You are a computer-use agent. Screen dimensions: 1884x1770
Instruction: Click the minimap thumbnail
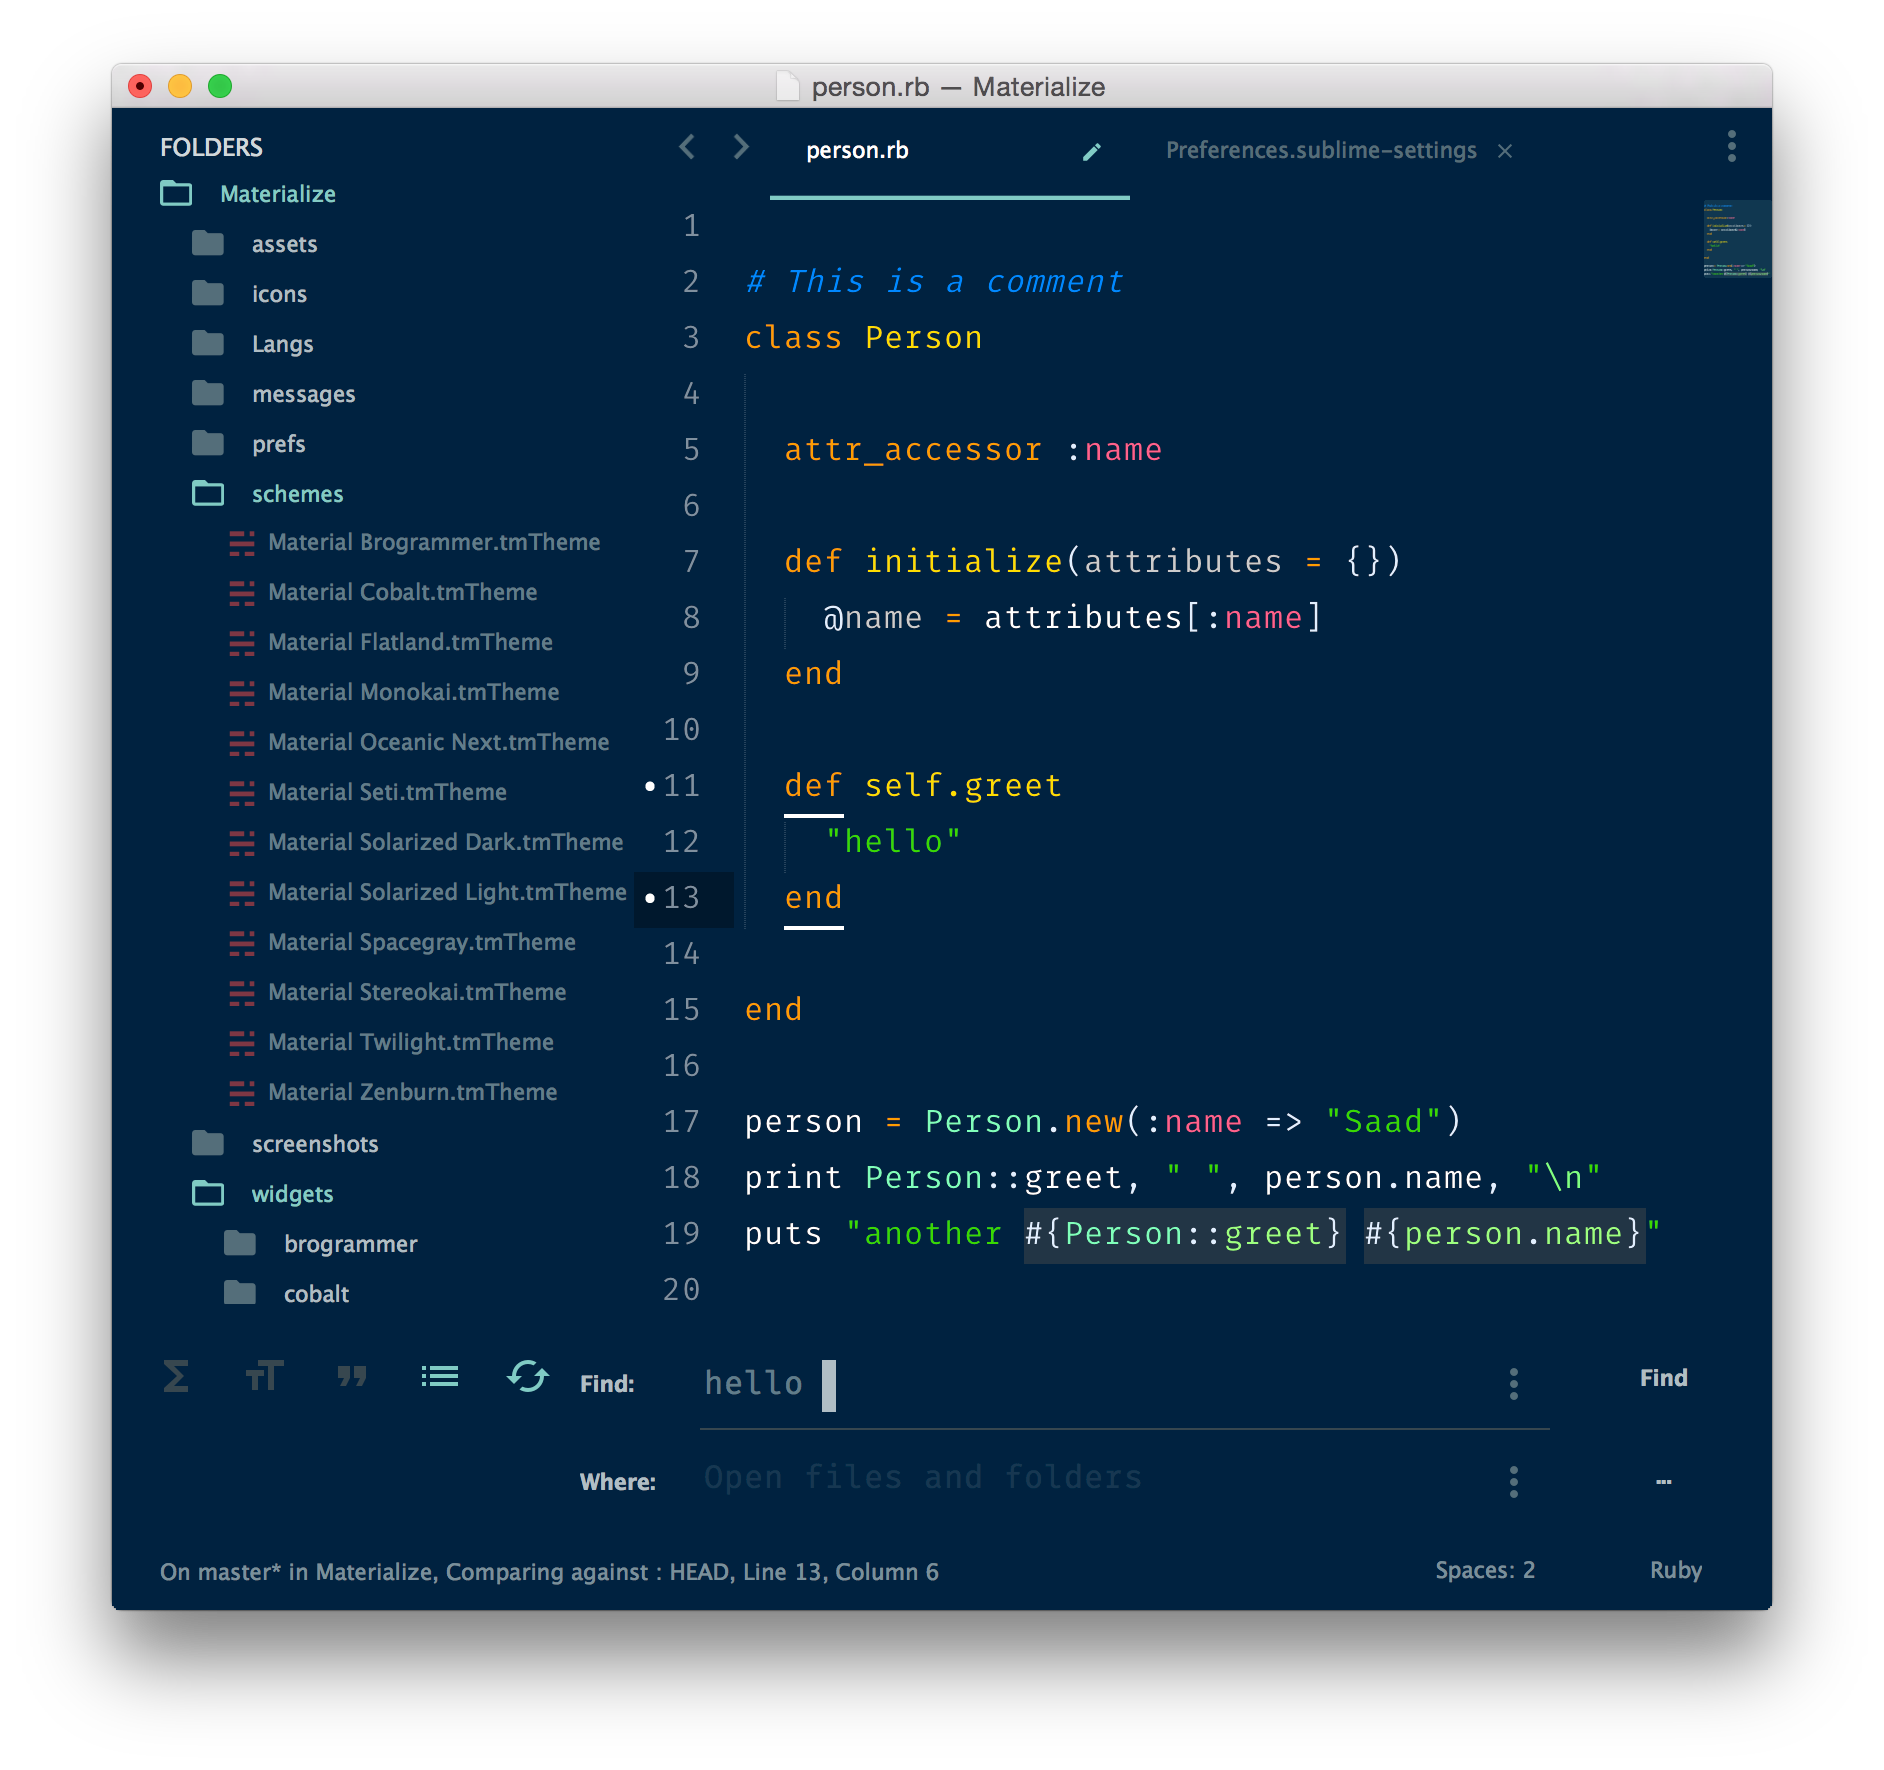(x=1736, y=238)
